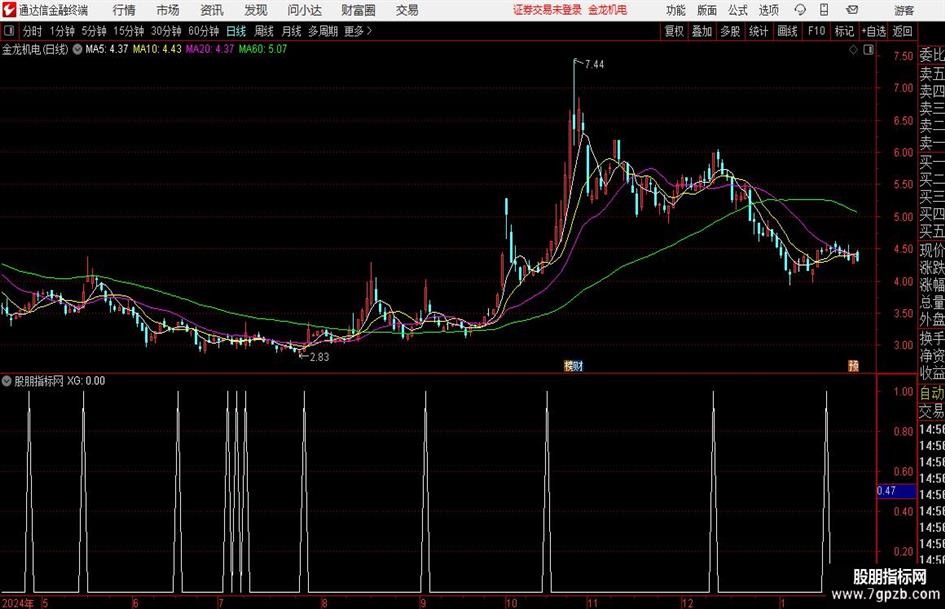Expand the dropdown beside 股朋指标网 indicator
This screenshot has width=945, height=609.
click(7, 381)
